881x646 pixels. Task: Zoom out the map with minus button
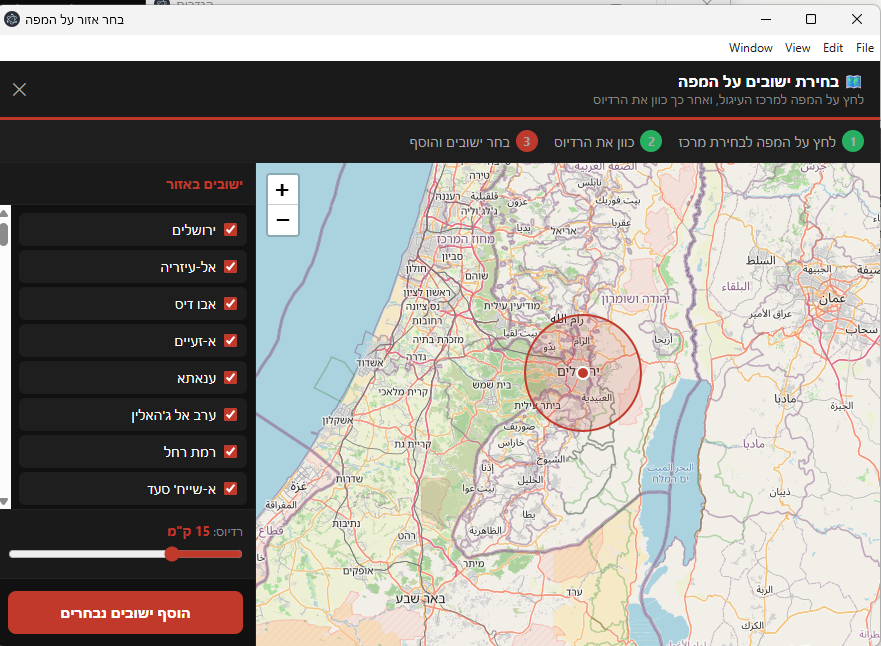283,220
